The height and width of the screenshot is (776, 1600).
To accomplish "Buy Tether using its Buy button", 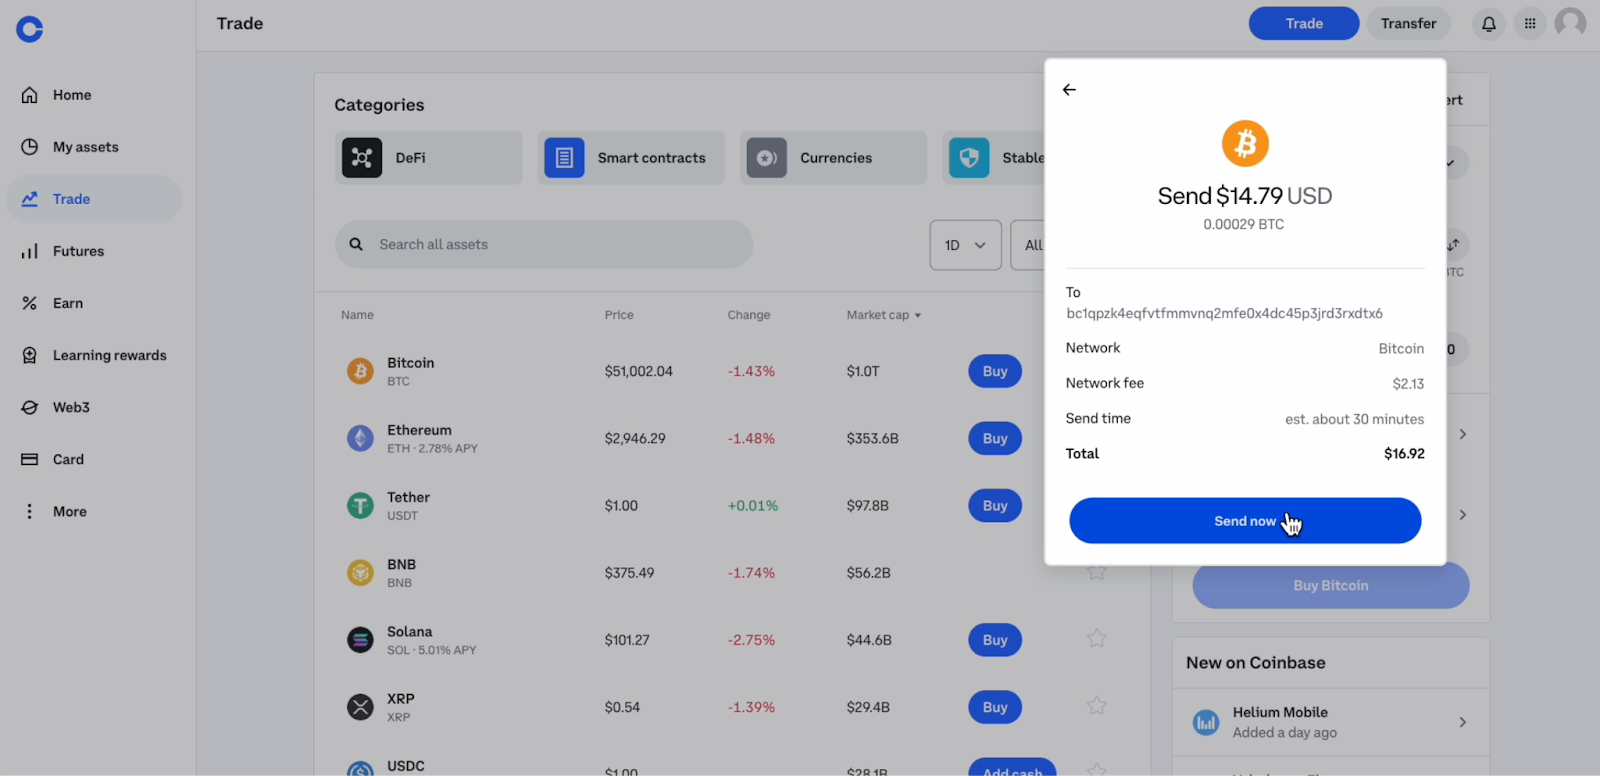I will click(994, 506).
